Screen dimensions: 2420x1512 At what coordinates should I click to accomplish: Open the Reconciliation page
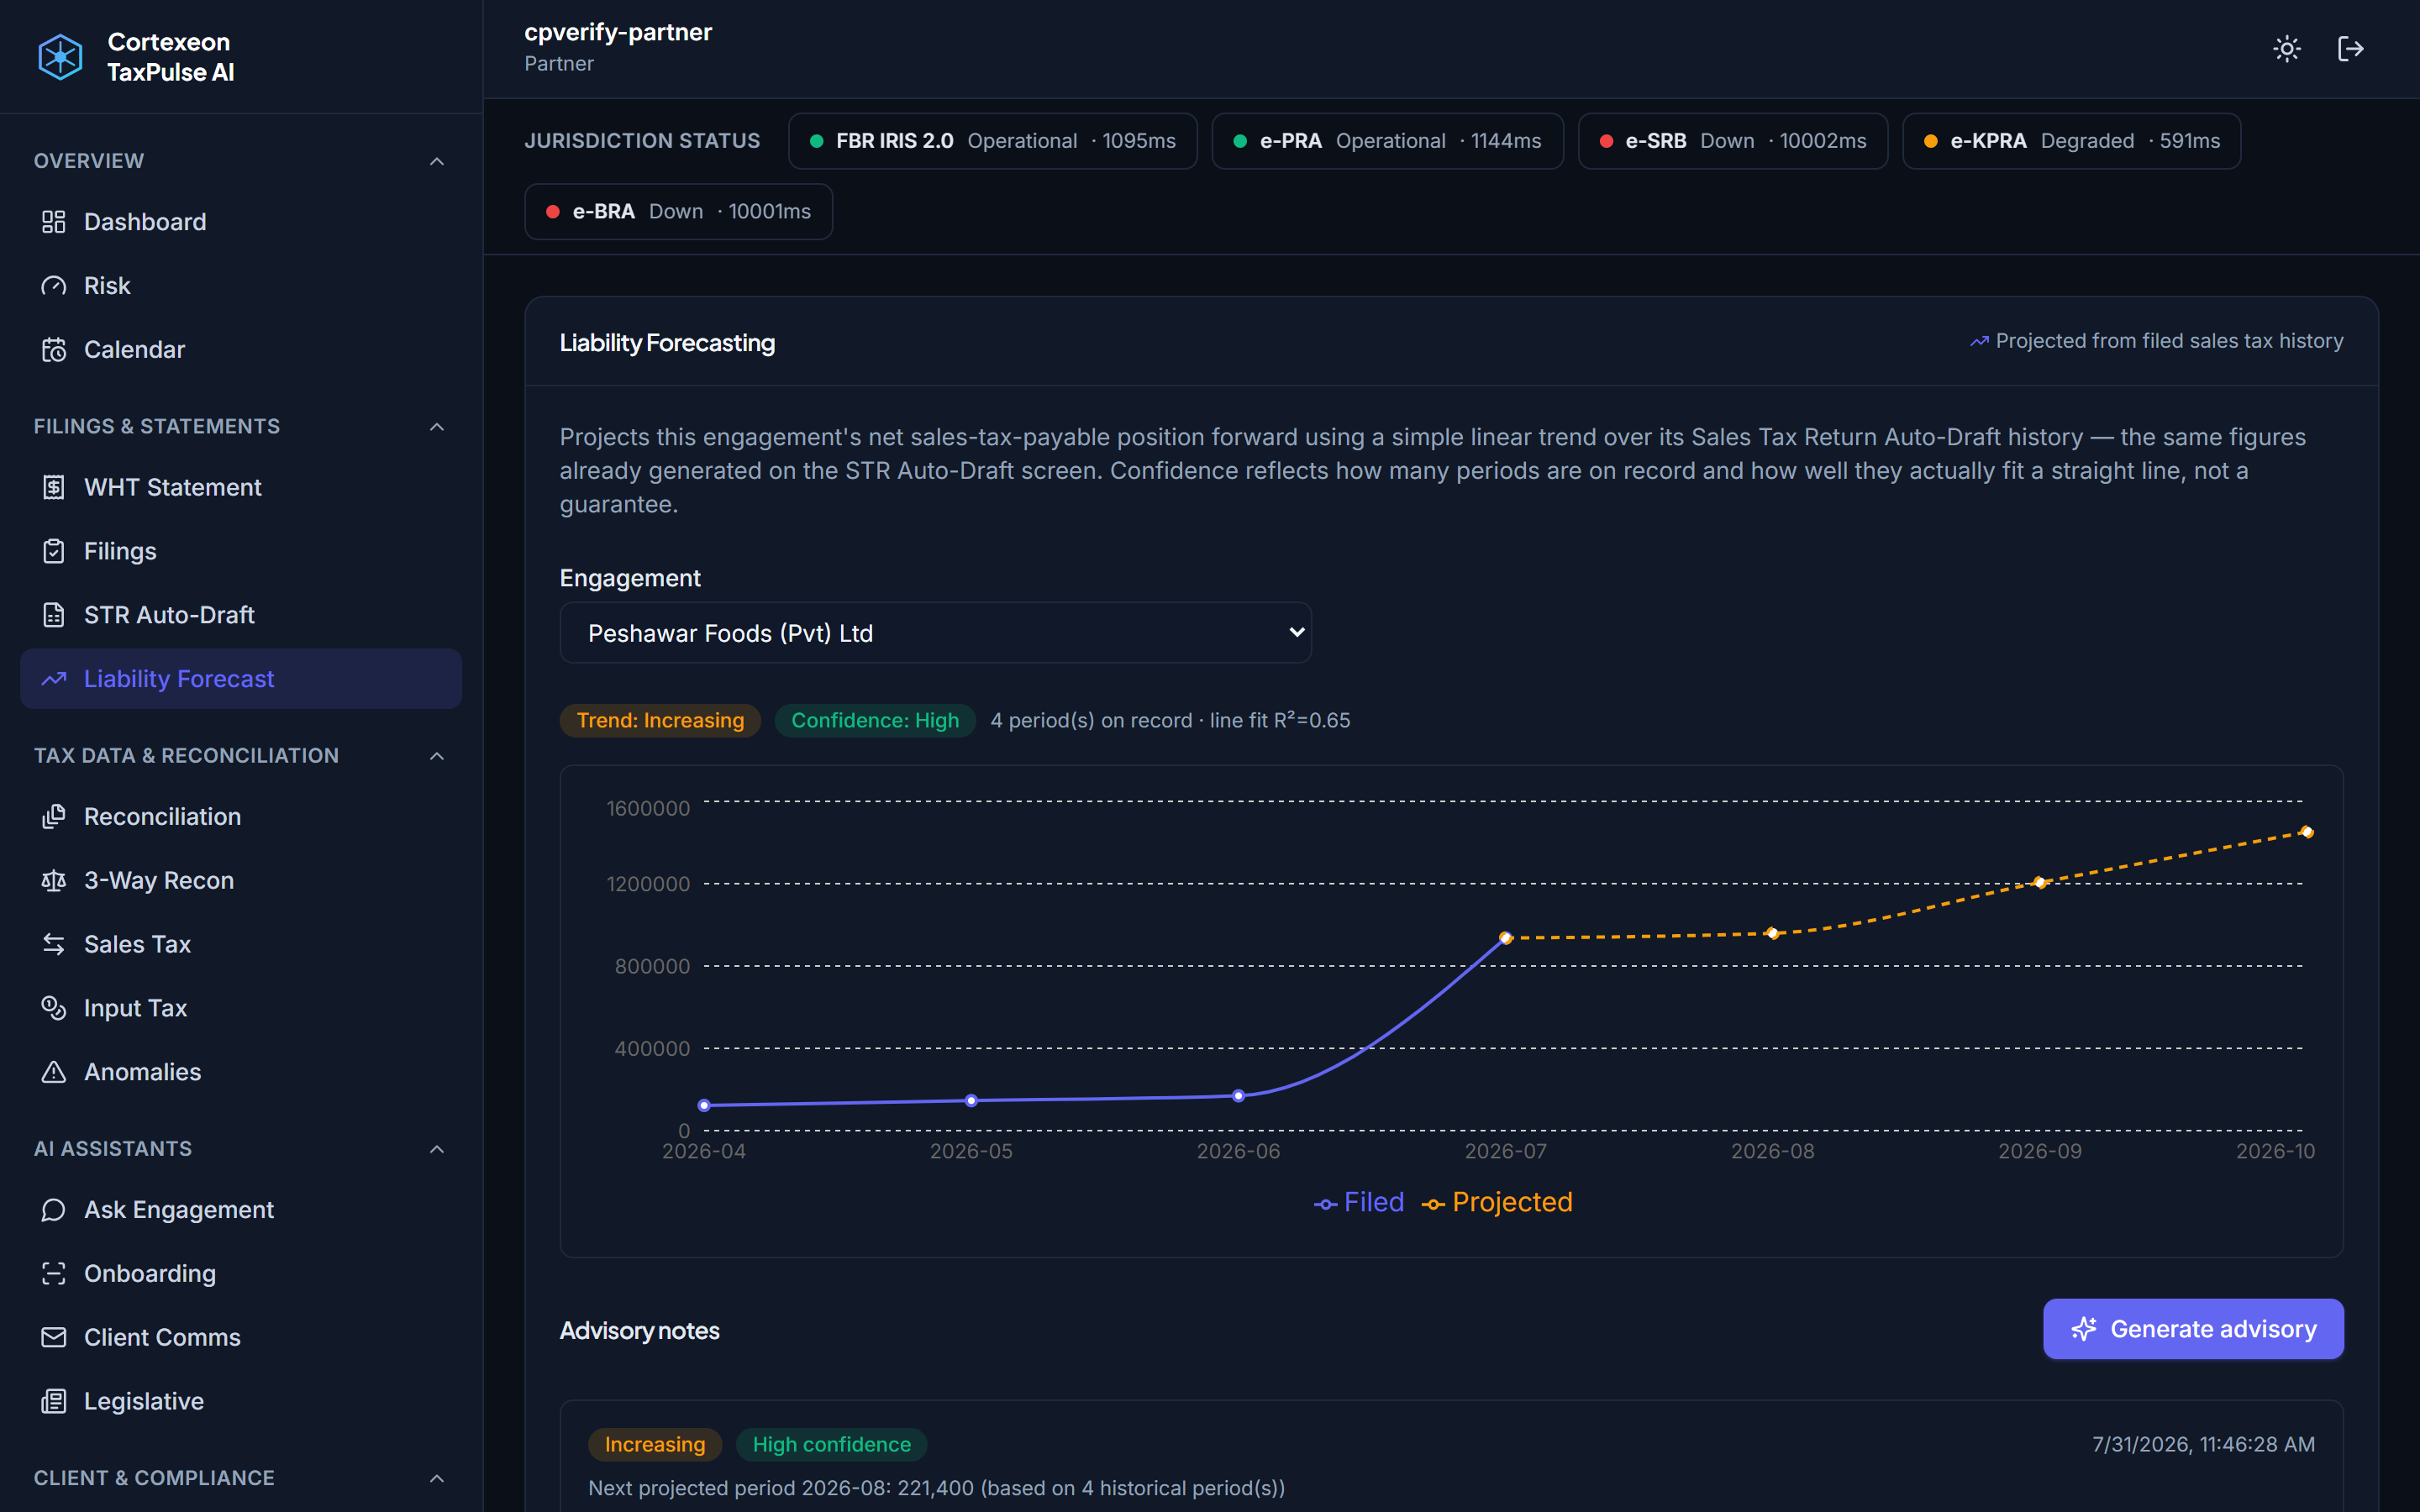pyautogui.click(x=241, y=817)
